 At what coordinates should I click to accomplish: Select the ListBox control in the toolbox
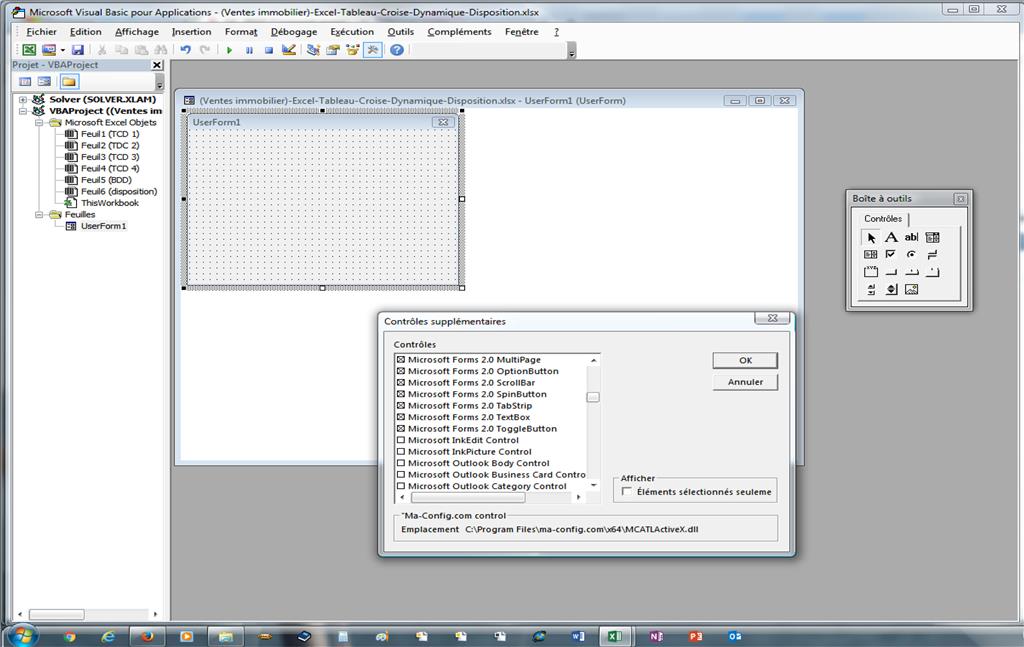[871, 254]
